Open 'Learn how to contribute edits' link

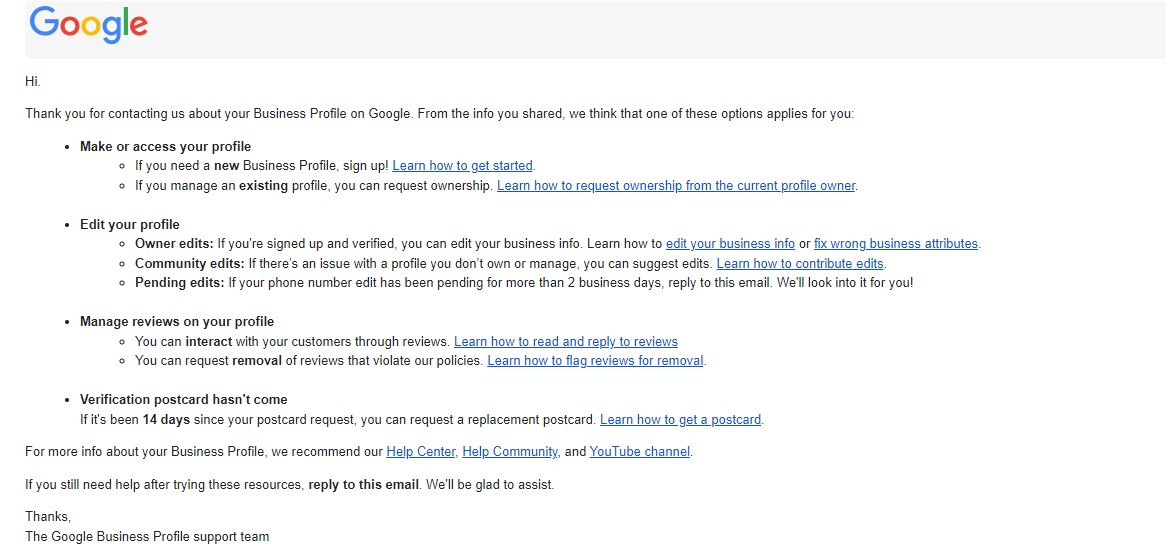point(800,263)
